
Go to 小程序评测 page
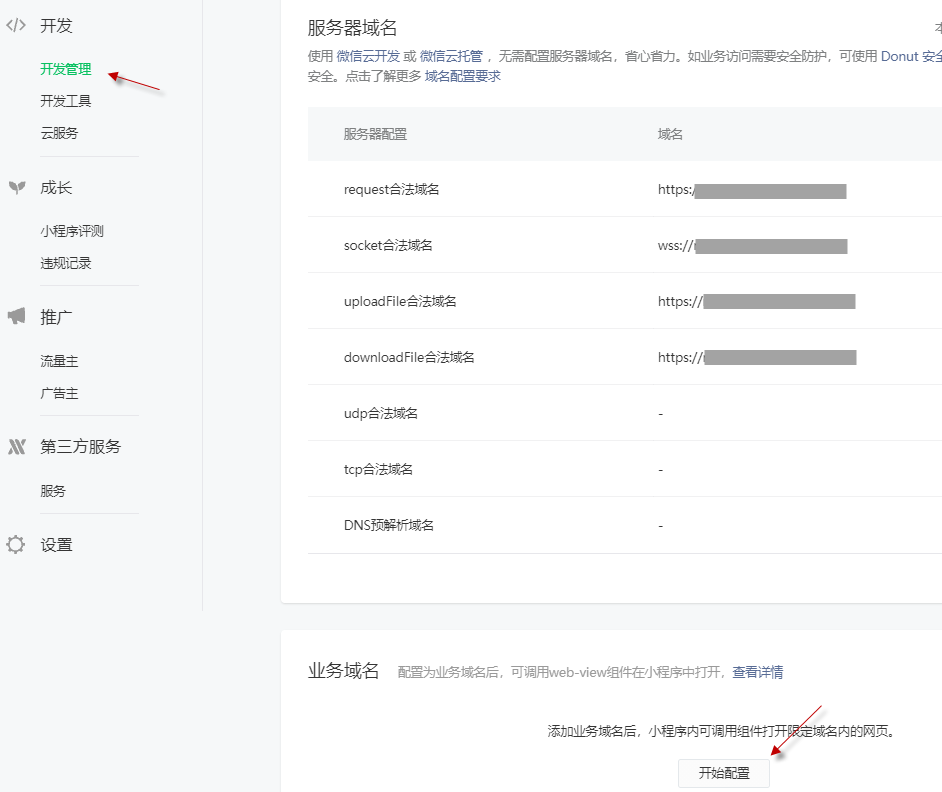[72, 231]
